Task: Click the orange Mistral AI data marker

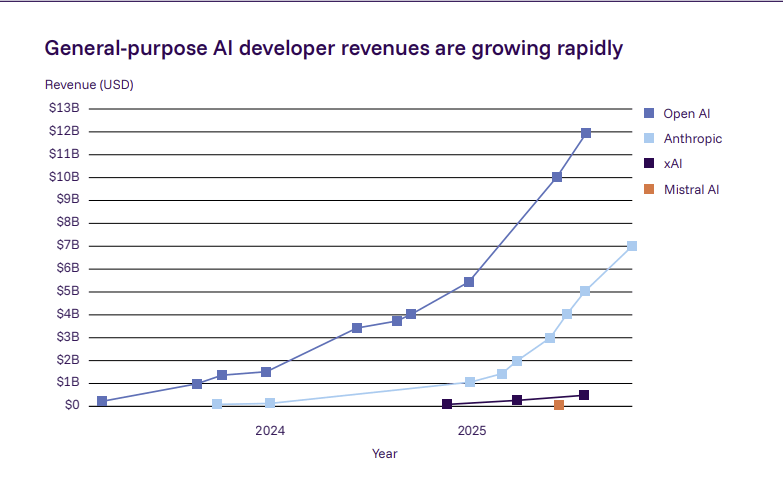Action: click(x=559, y=405)
